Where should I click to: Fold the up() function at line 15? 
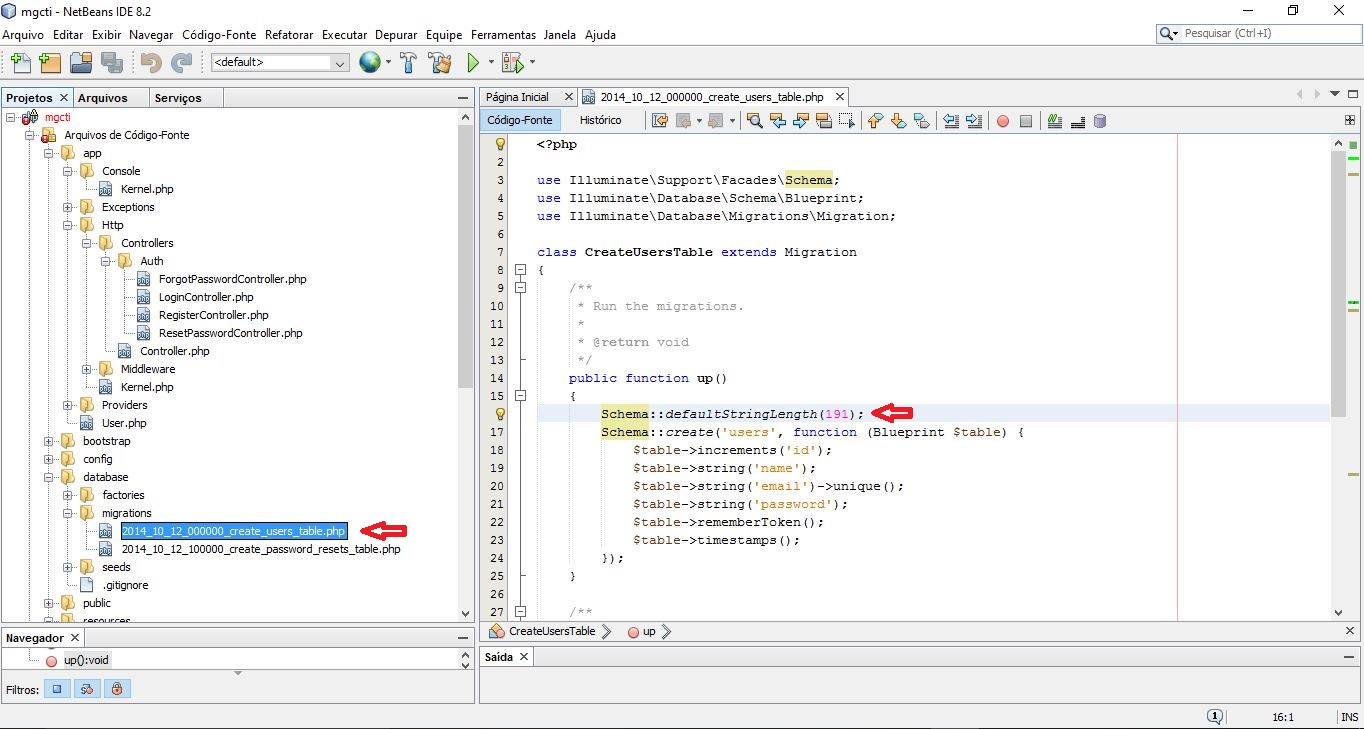point(520,396)
